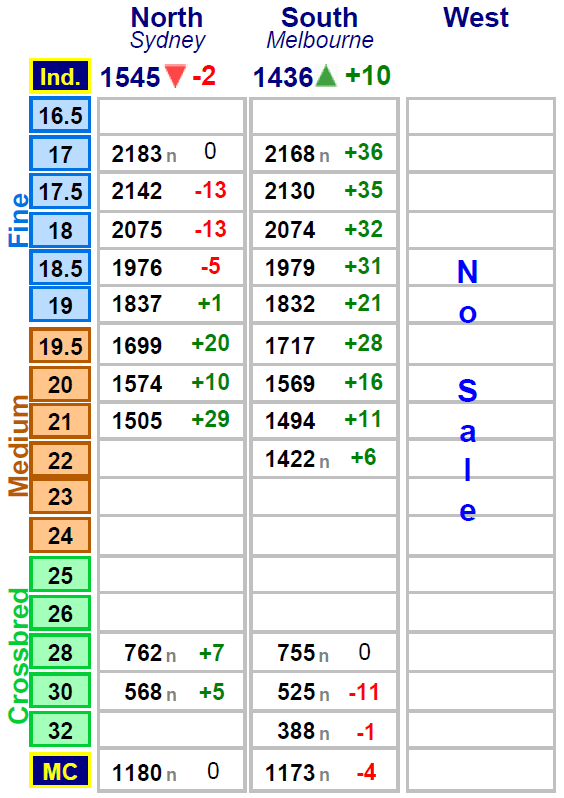This screenshot has height=798, width=564.
Task: Click the 22 micron label
Action: pos(60,460)
